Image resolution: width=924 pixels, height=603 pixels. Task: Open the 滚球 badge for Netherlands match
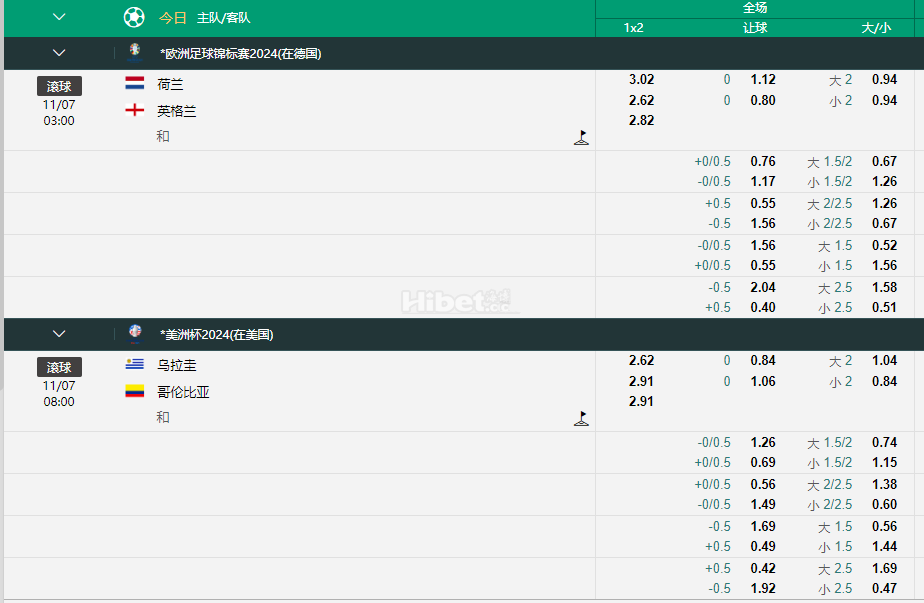tap(59, 86)
